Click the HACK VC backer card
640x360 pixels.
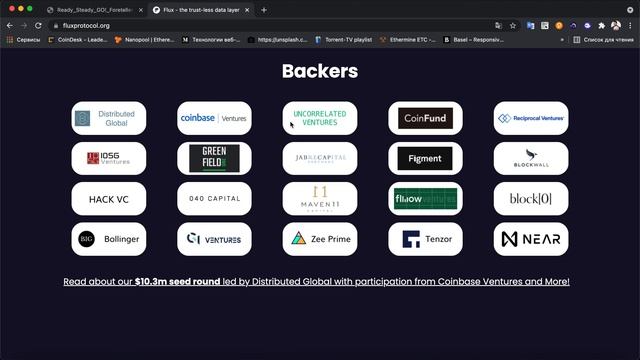(x=109, y=199)
